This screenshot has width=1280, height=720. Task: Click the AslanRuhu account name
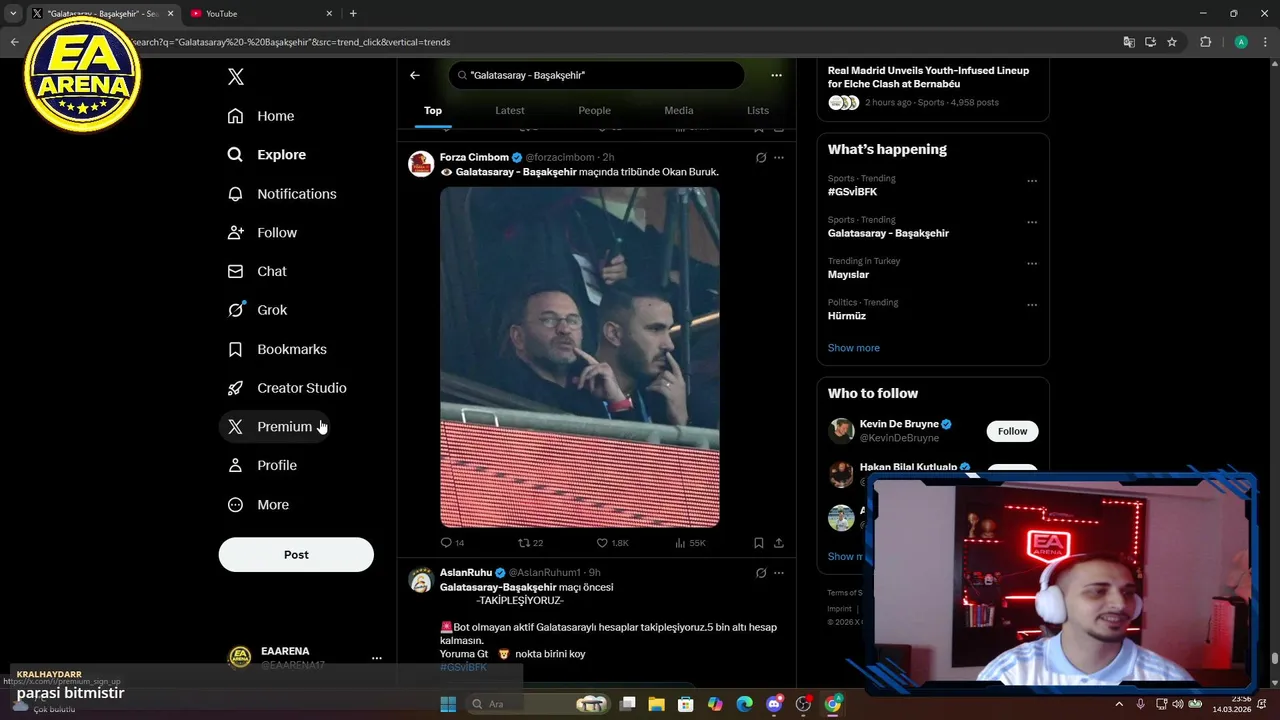click(x=466, y=573)
